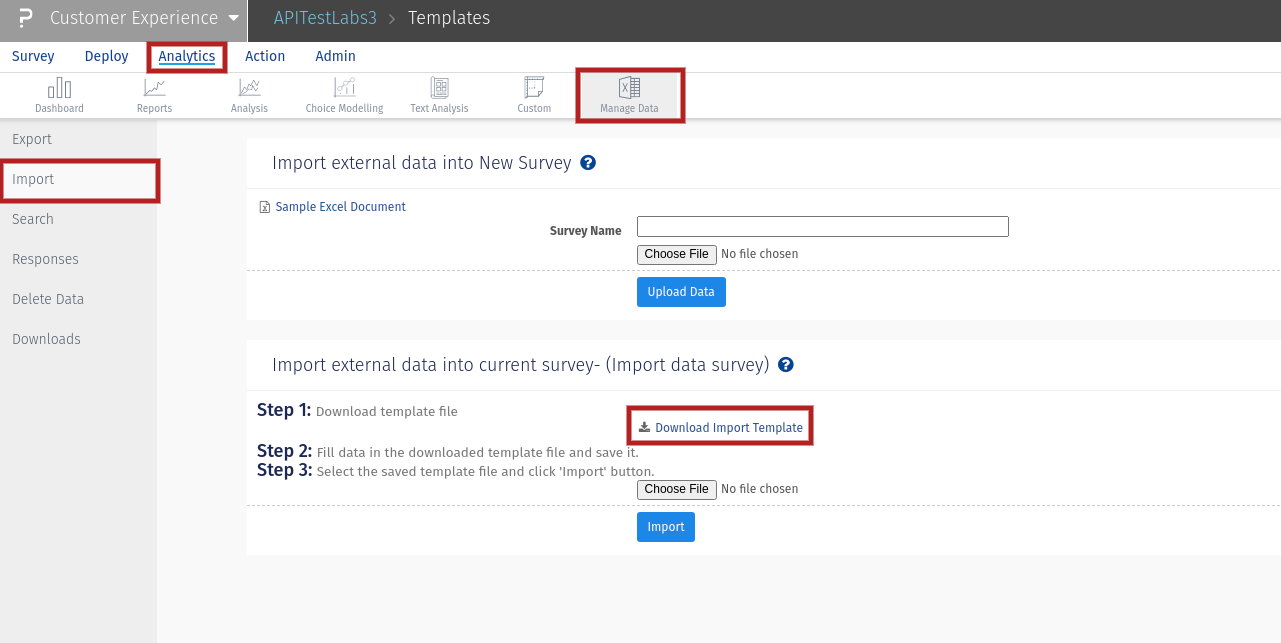Select Delete Data in the sidebar
This screenshot has width=1281, height=643.
[48, 299]
